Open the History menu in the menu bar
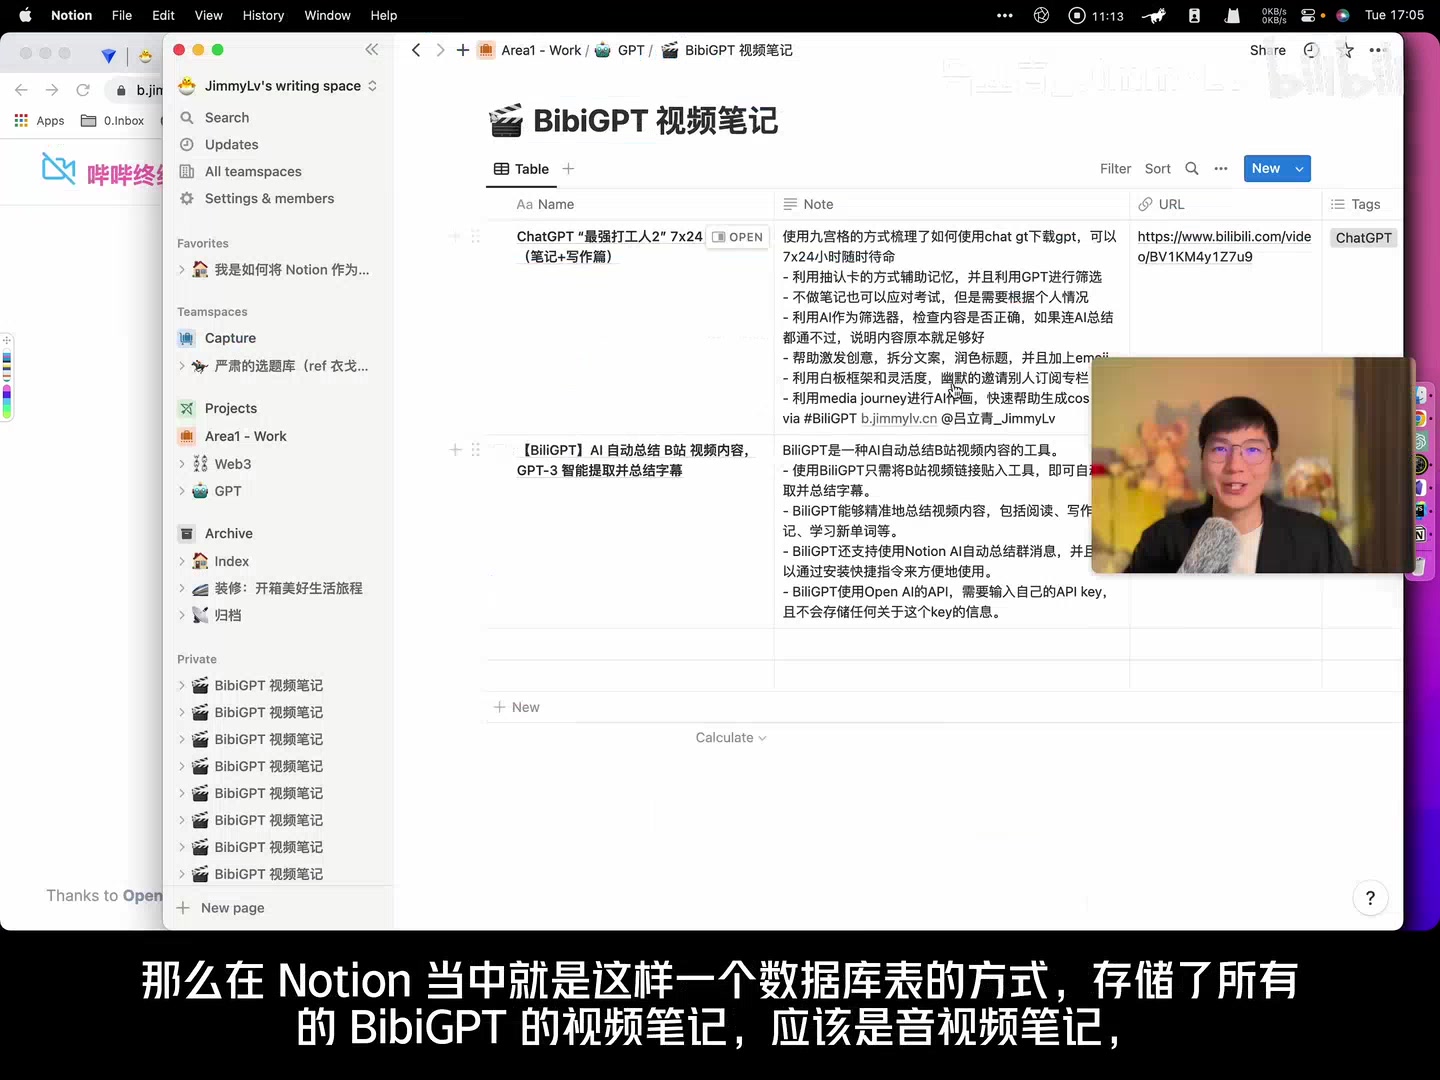This screenshot has height=1080, width=1440. click(262, 15)
